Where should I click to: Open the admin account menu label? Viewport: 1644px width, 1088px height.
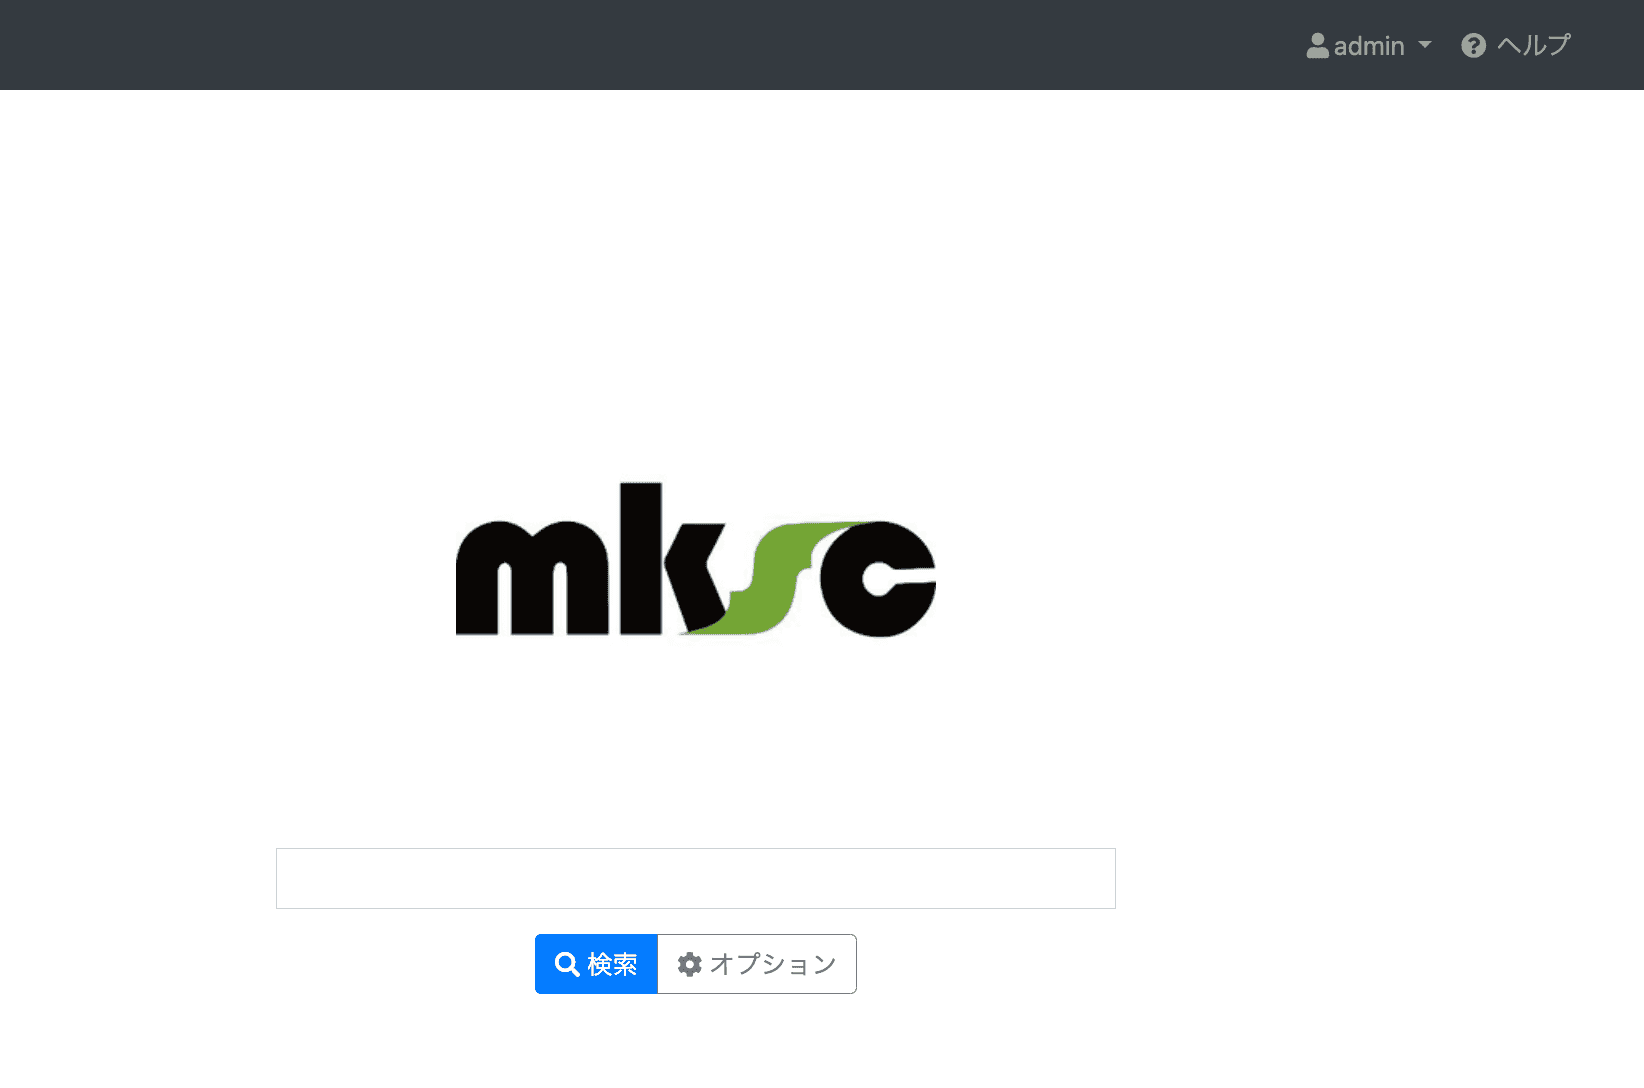1369,46
